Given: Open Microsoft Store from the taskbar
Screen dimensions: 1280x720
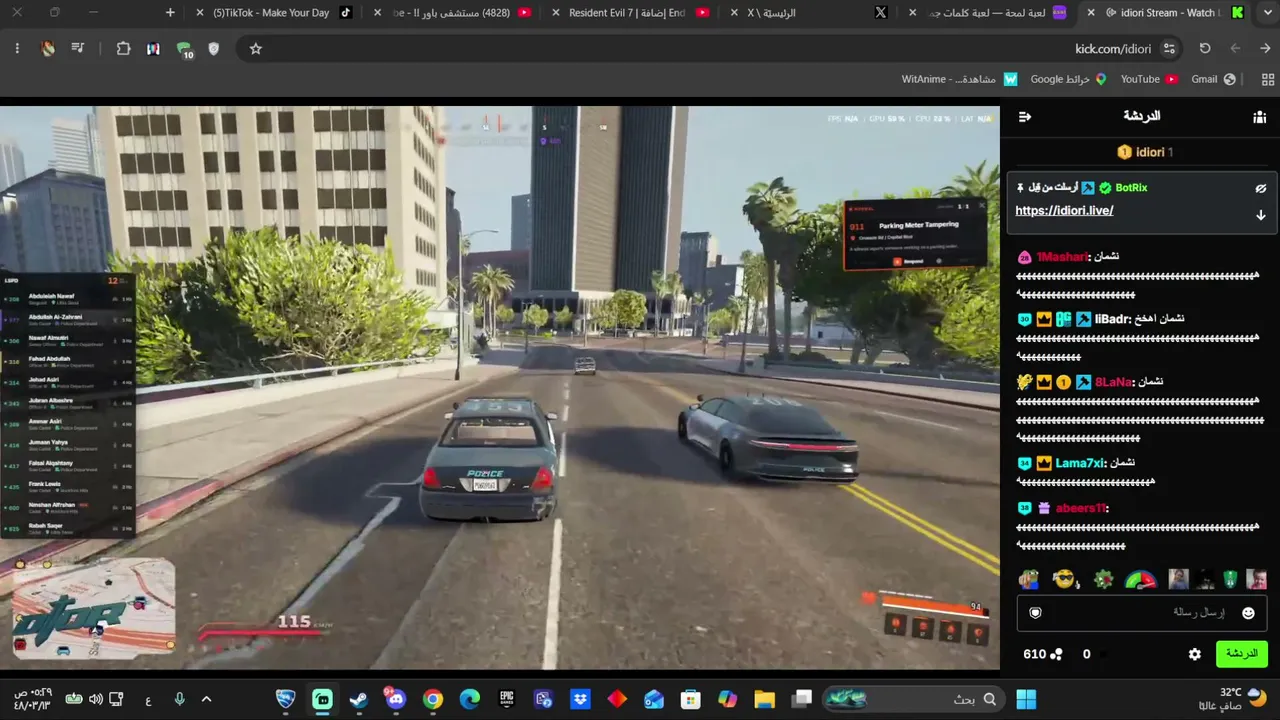Looking at the screenshot, I should pos(691,699).
